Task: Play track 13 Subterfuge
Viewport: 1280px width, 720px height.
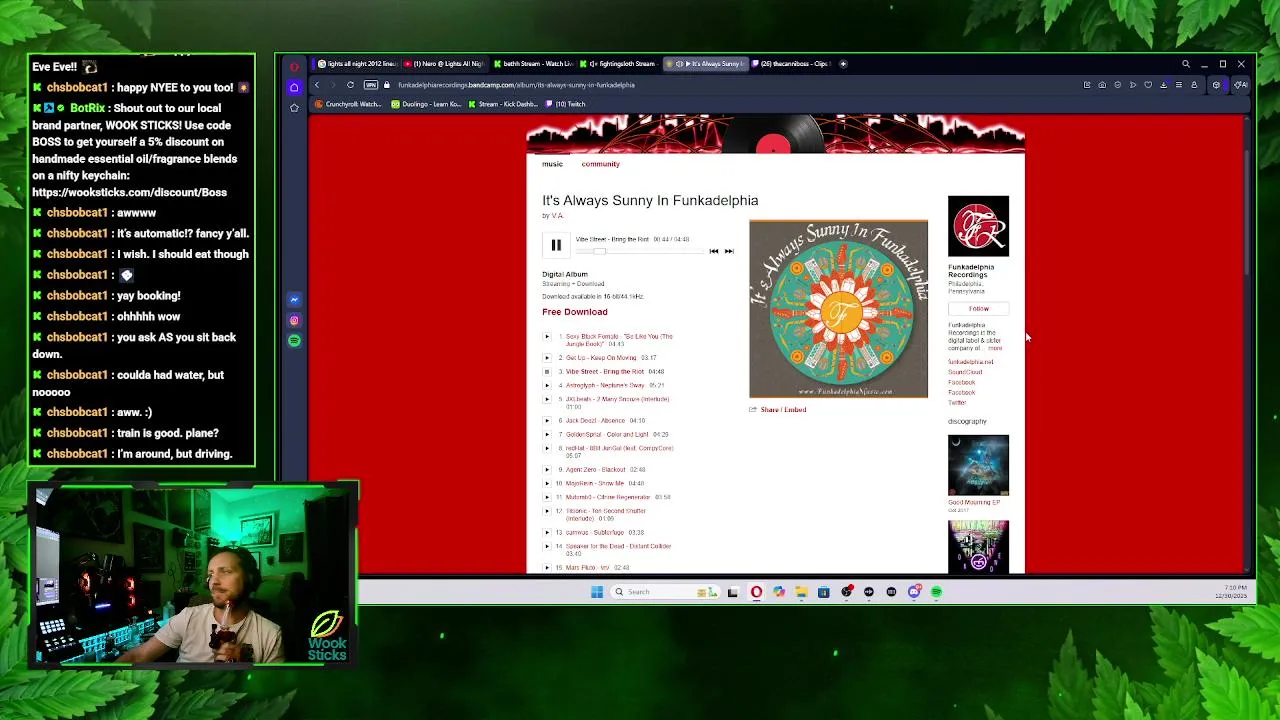Action: (x=547, y=532)
